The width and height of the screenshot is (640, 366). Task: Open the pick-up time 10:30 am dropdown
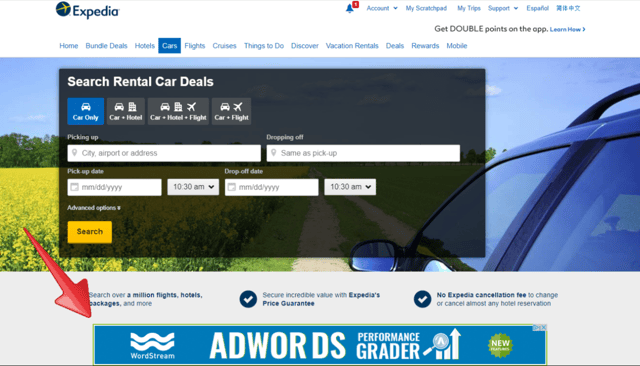point(193,187)
